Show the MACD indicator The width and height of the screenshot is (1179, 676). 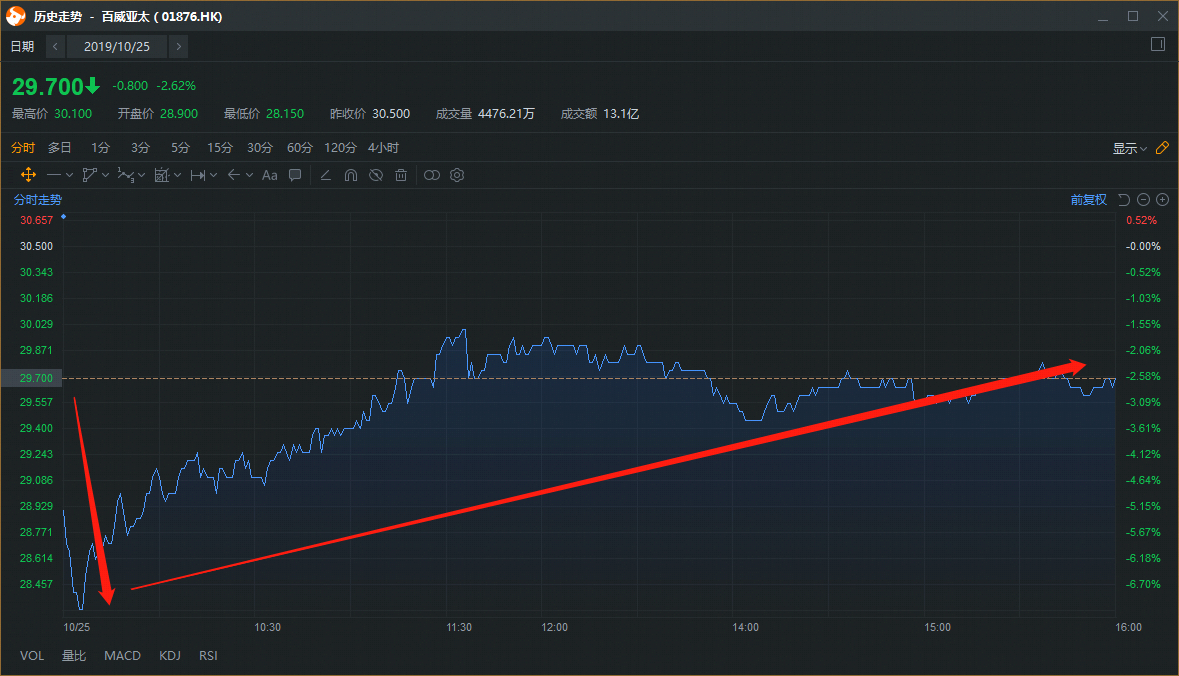tap(123, 656)
